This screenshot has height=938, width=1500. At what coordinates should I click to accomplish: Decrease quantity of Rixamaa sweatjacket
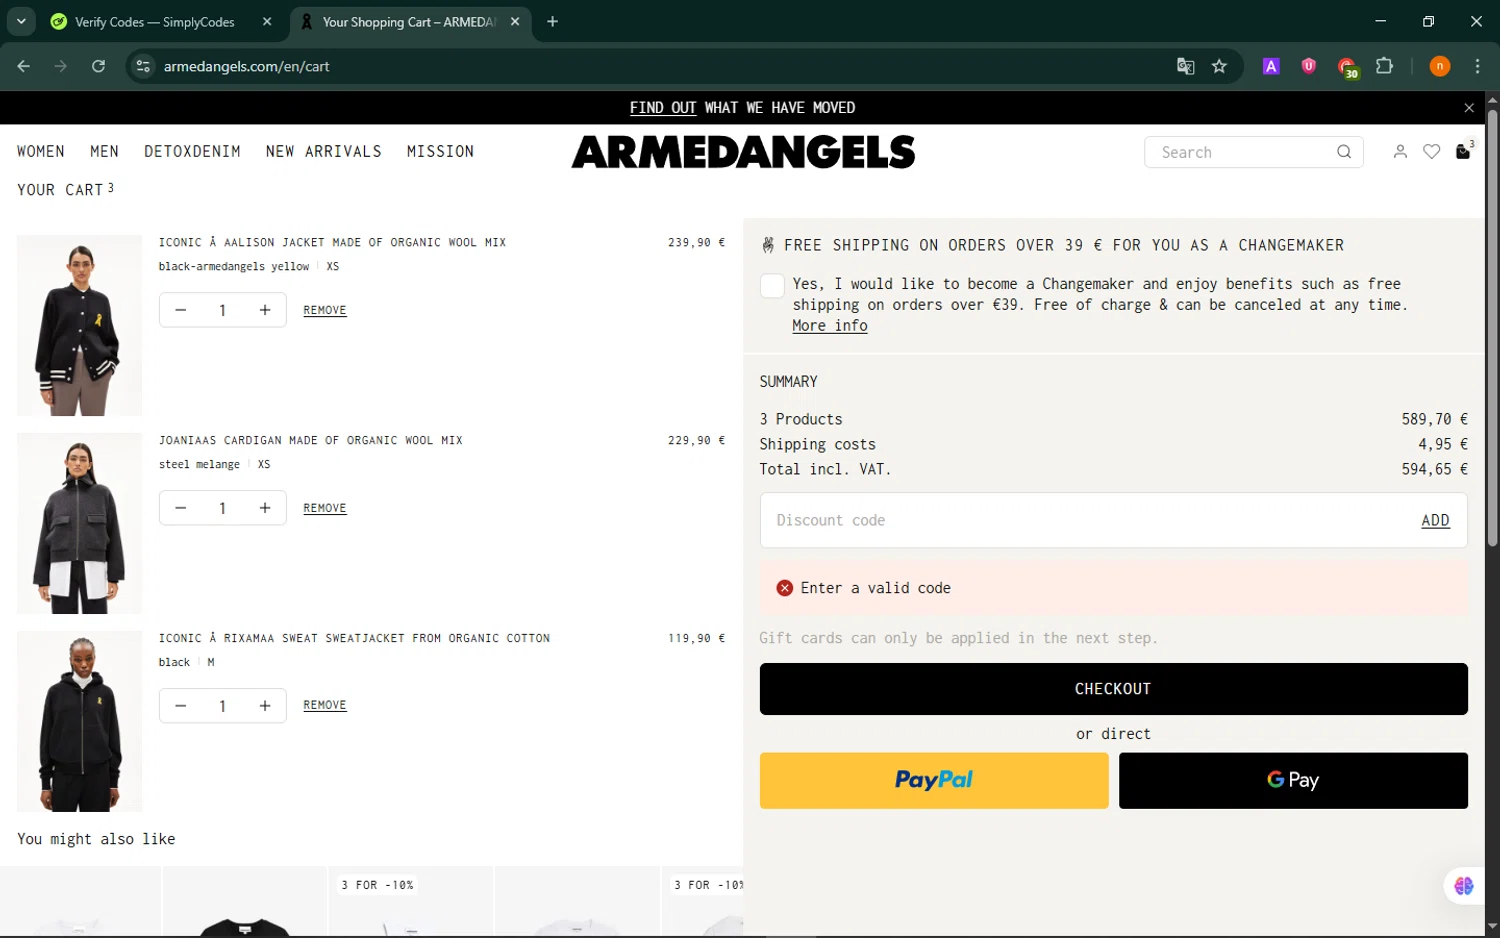pyautogui.click(x=181, y=706)
